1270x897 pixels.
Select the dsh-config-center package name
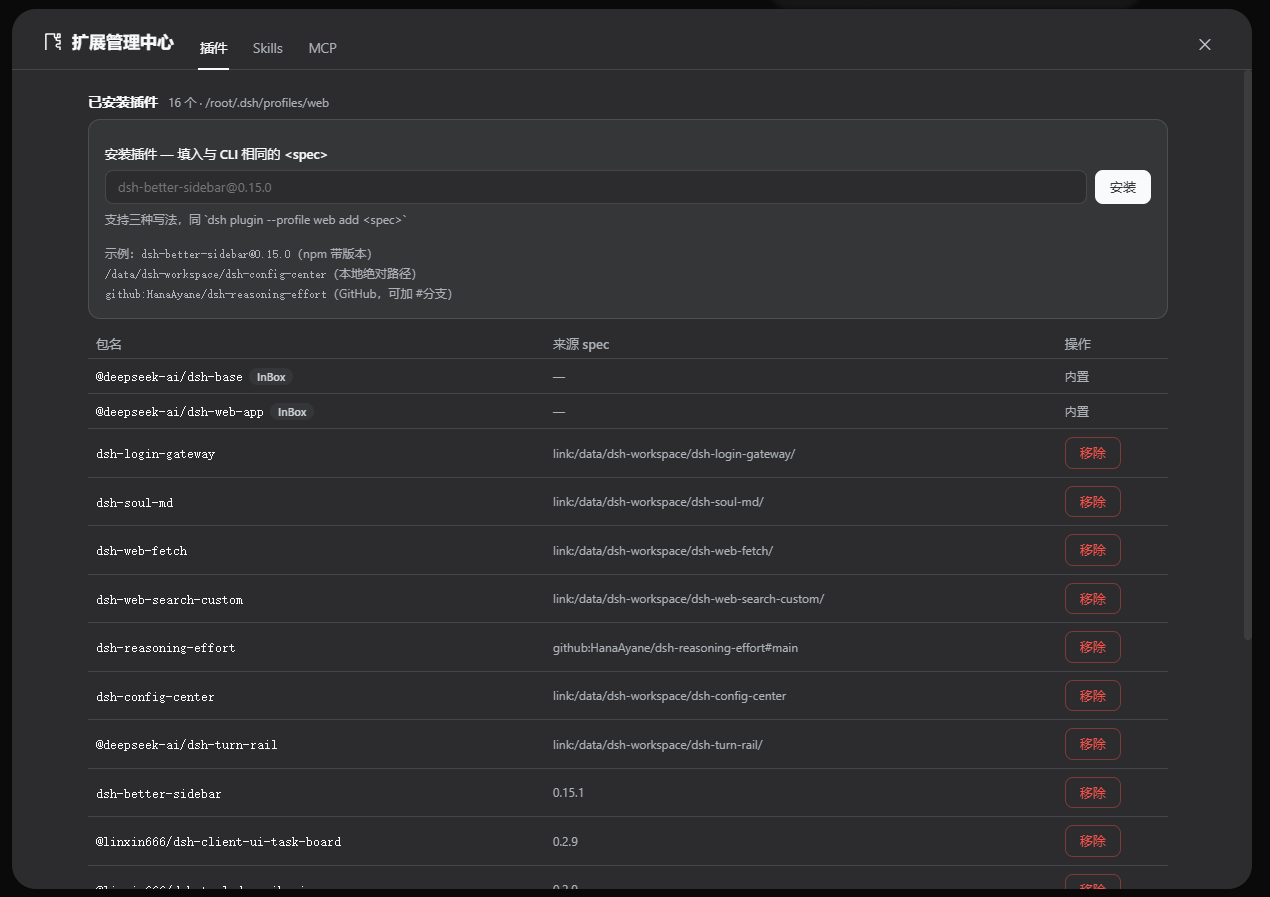tap(155, 697)
